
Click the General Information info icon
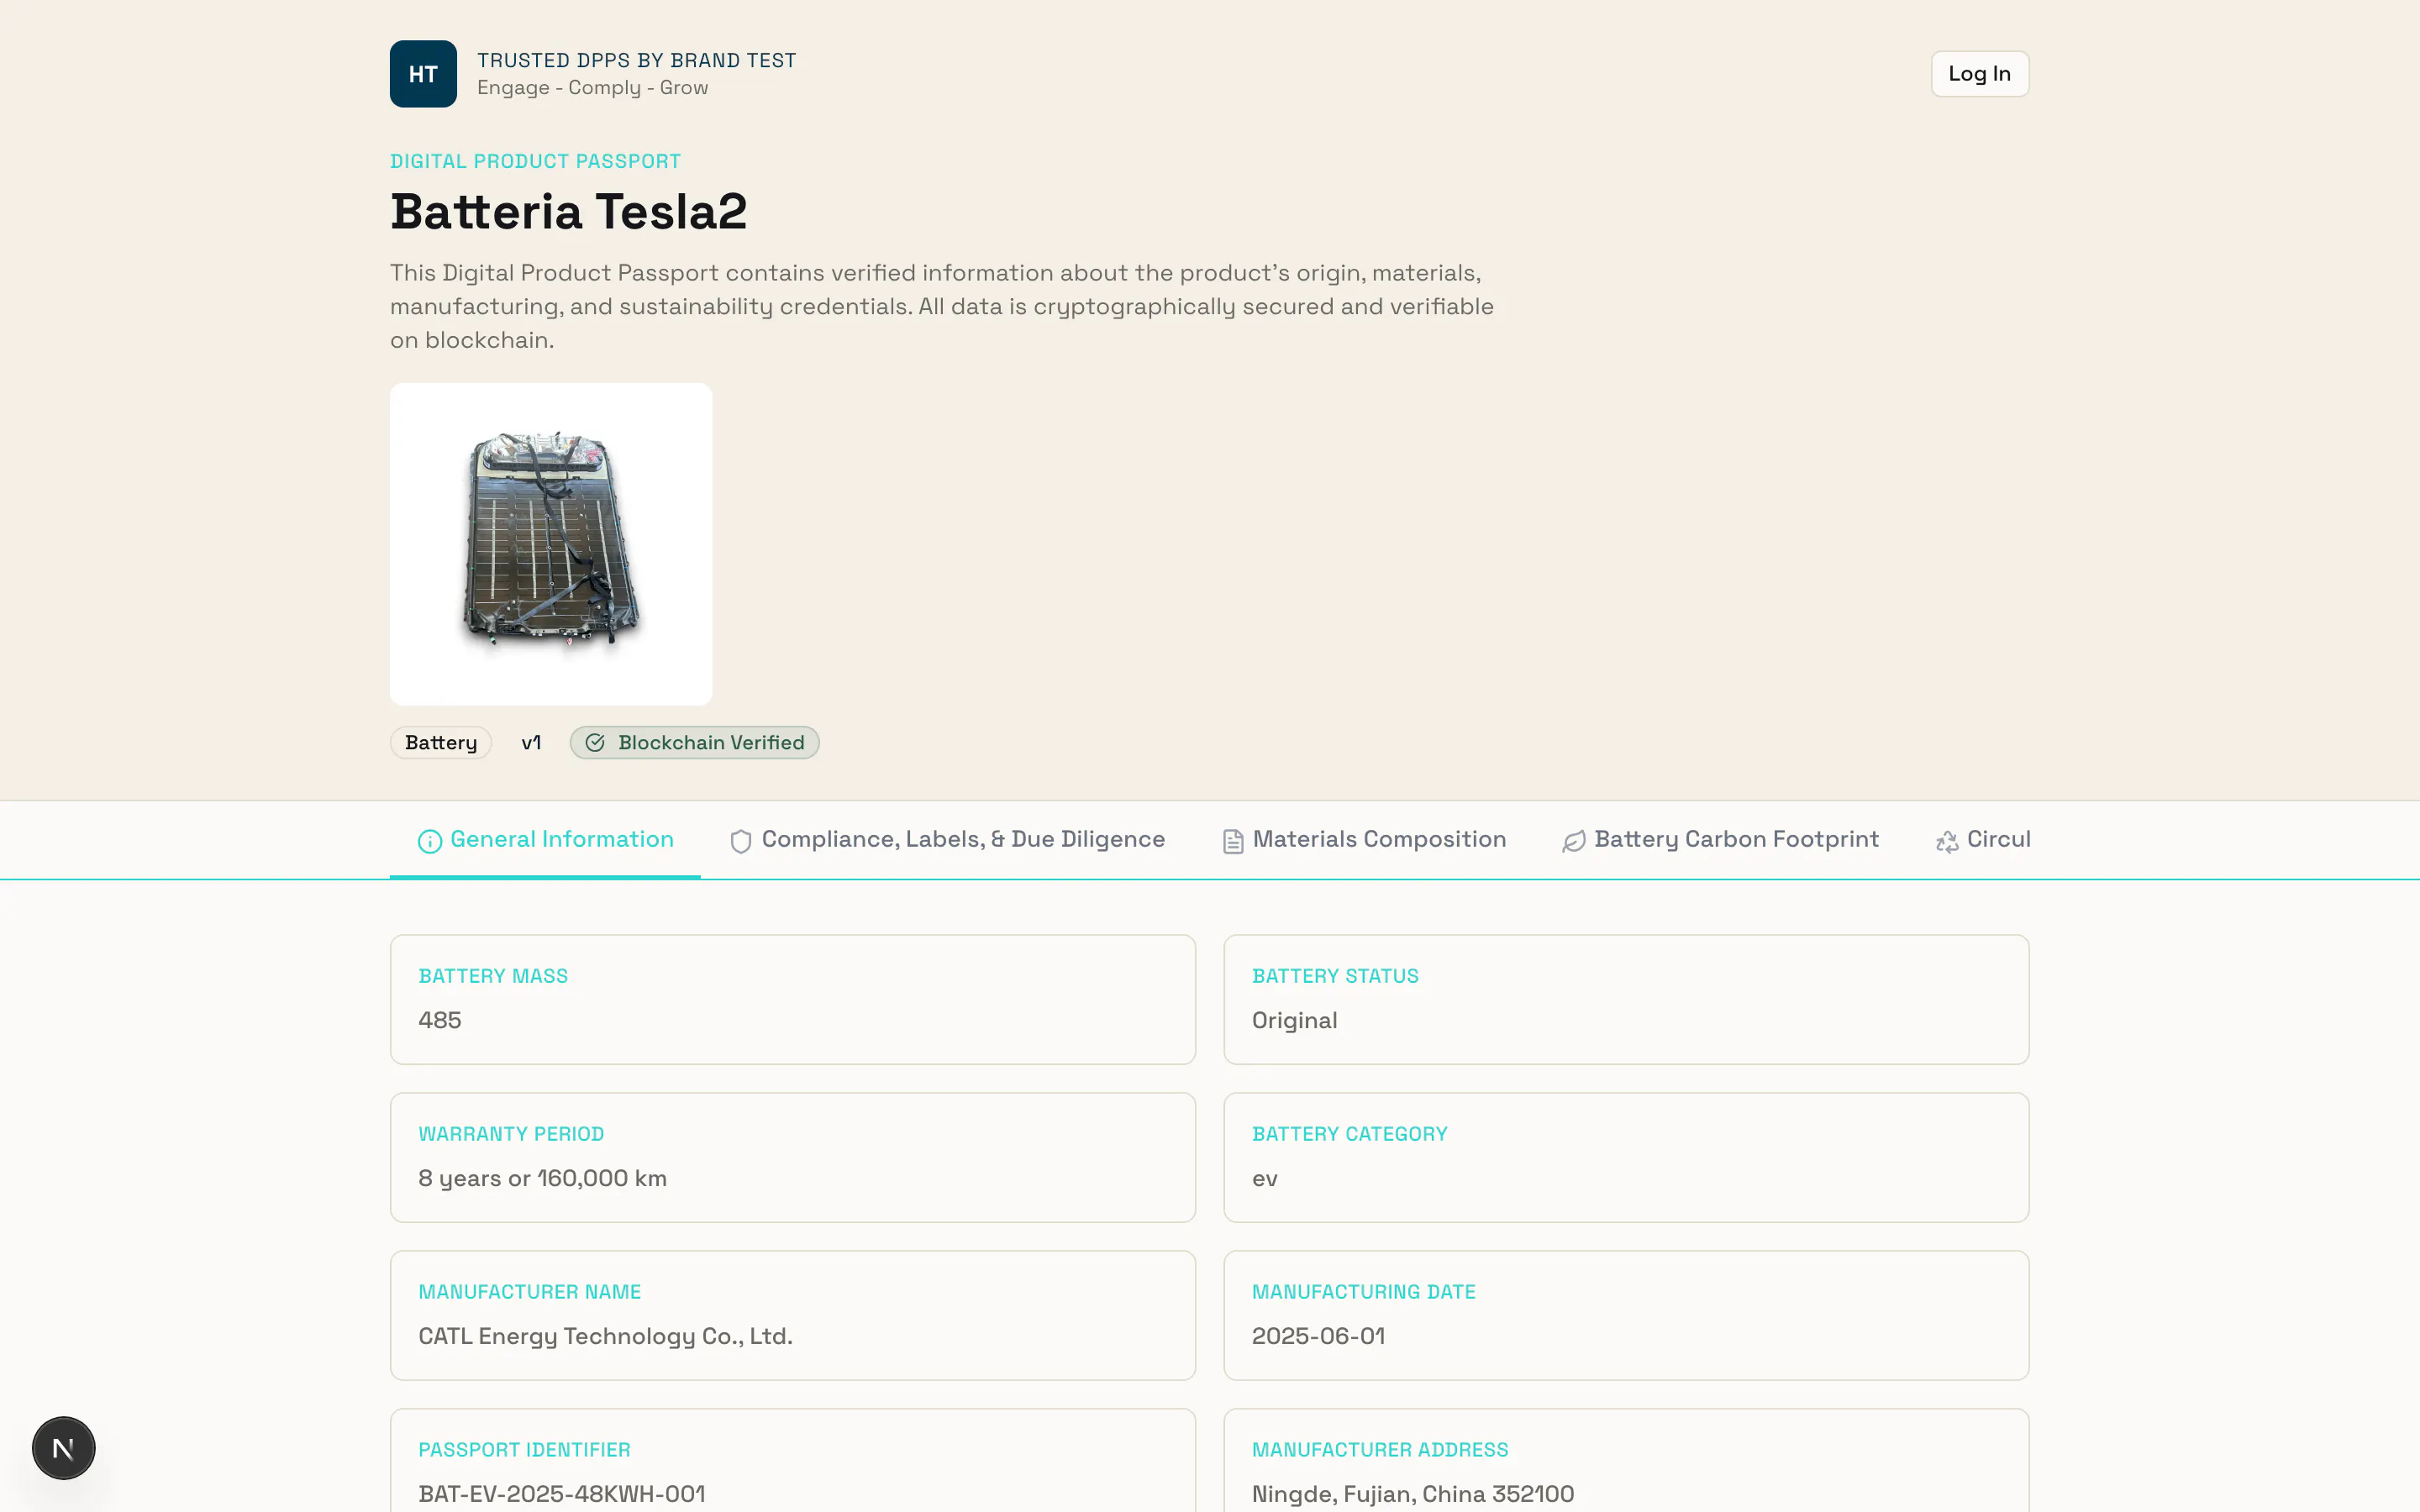[x=430, y=841]
